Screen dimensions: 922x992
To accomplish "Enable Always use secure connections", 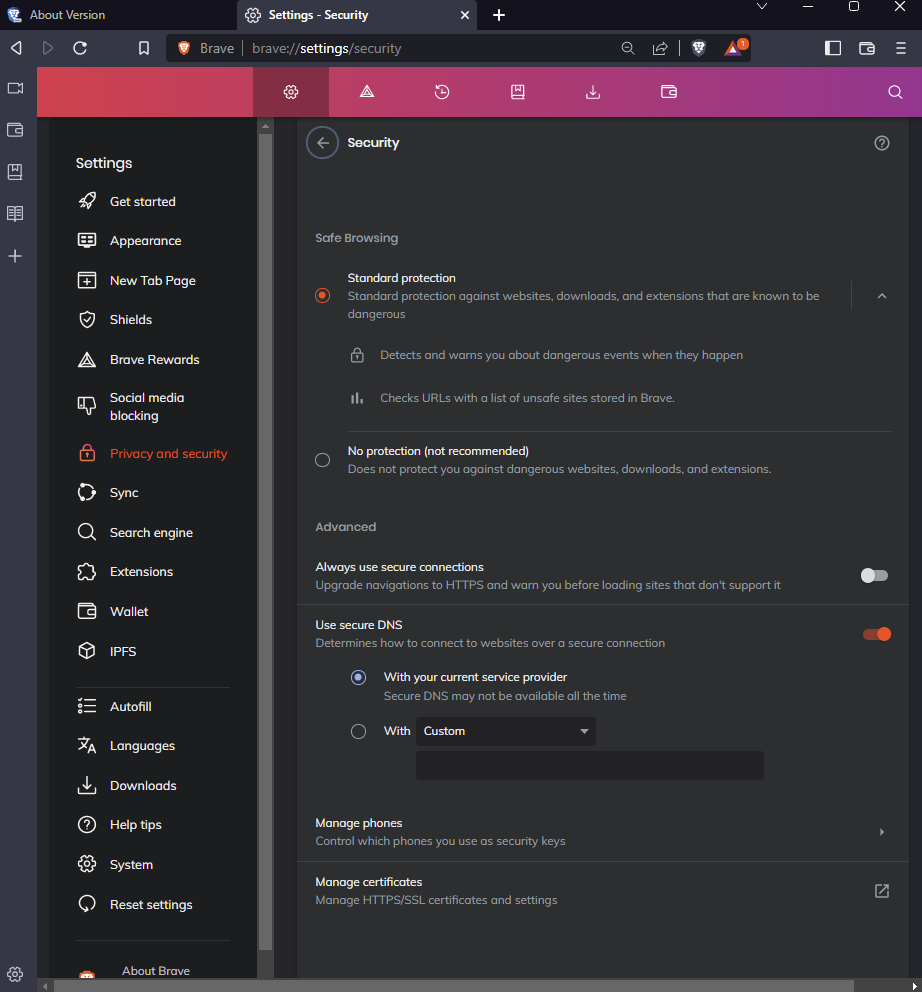I will [873, 575].
